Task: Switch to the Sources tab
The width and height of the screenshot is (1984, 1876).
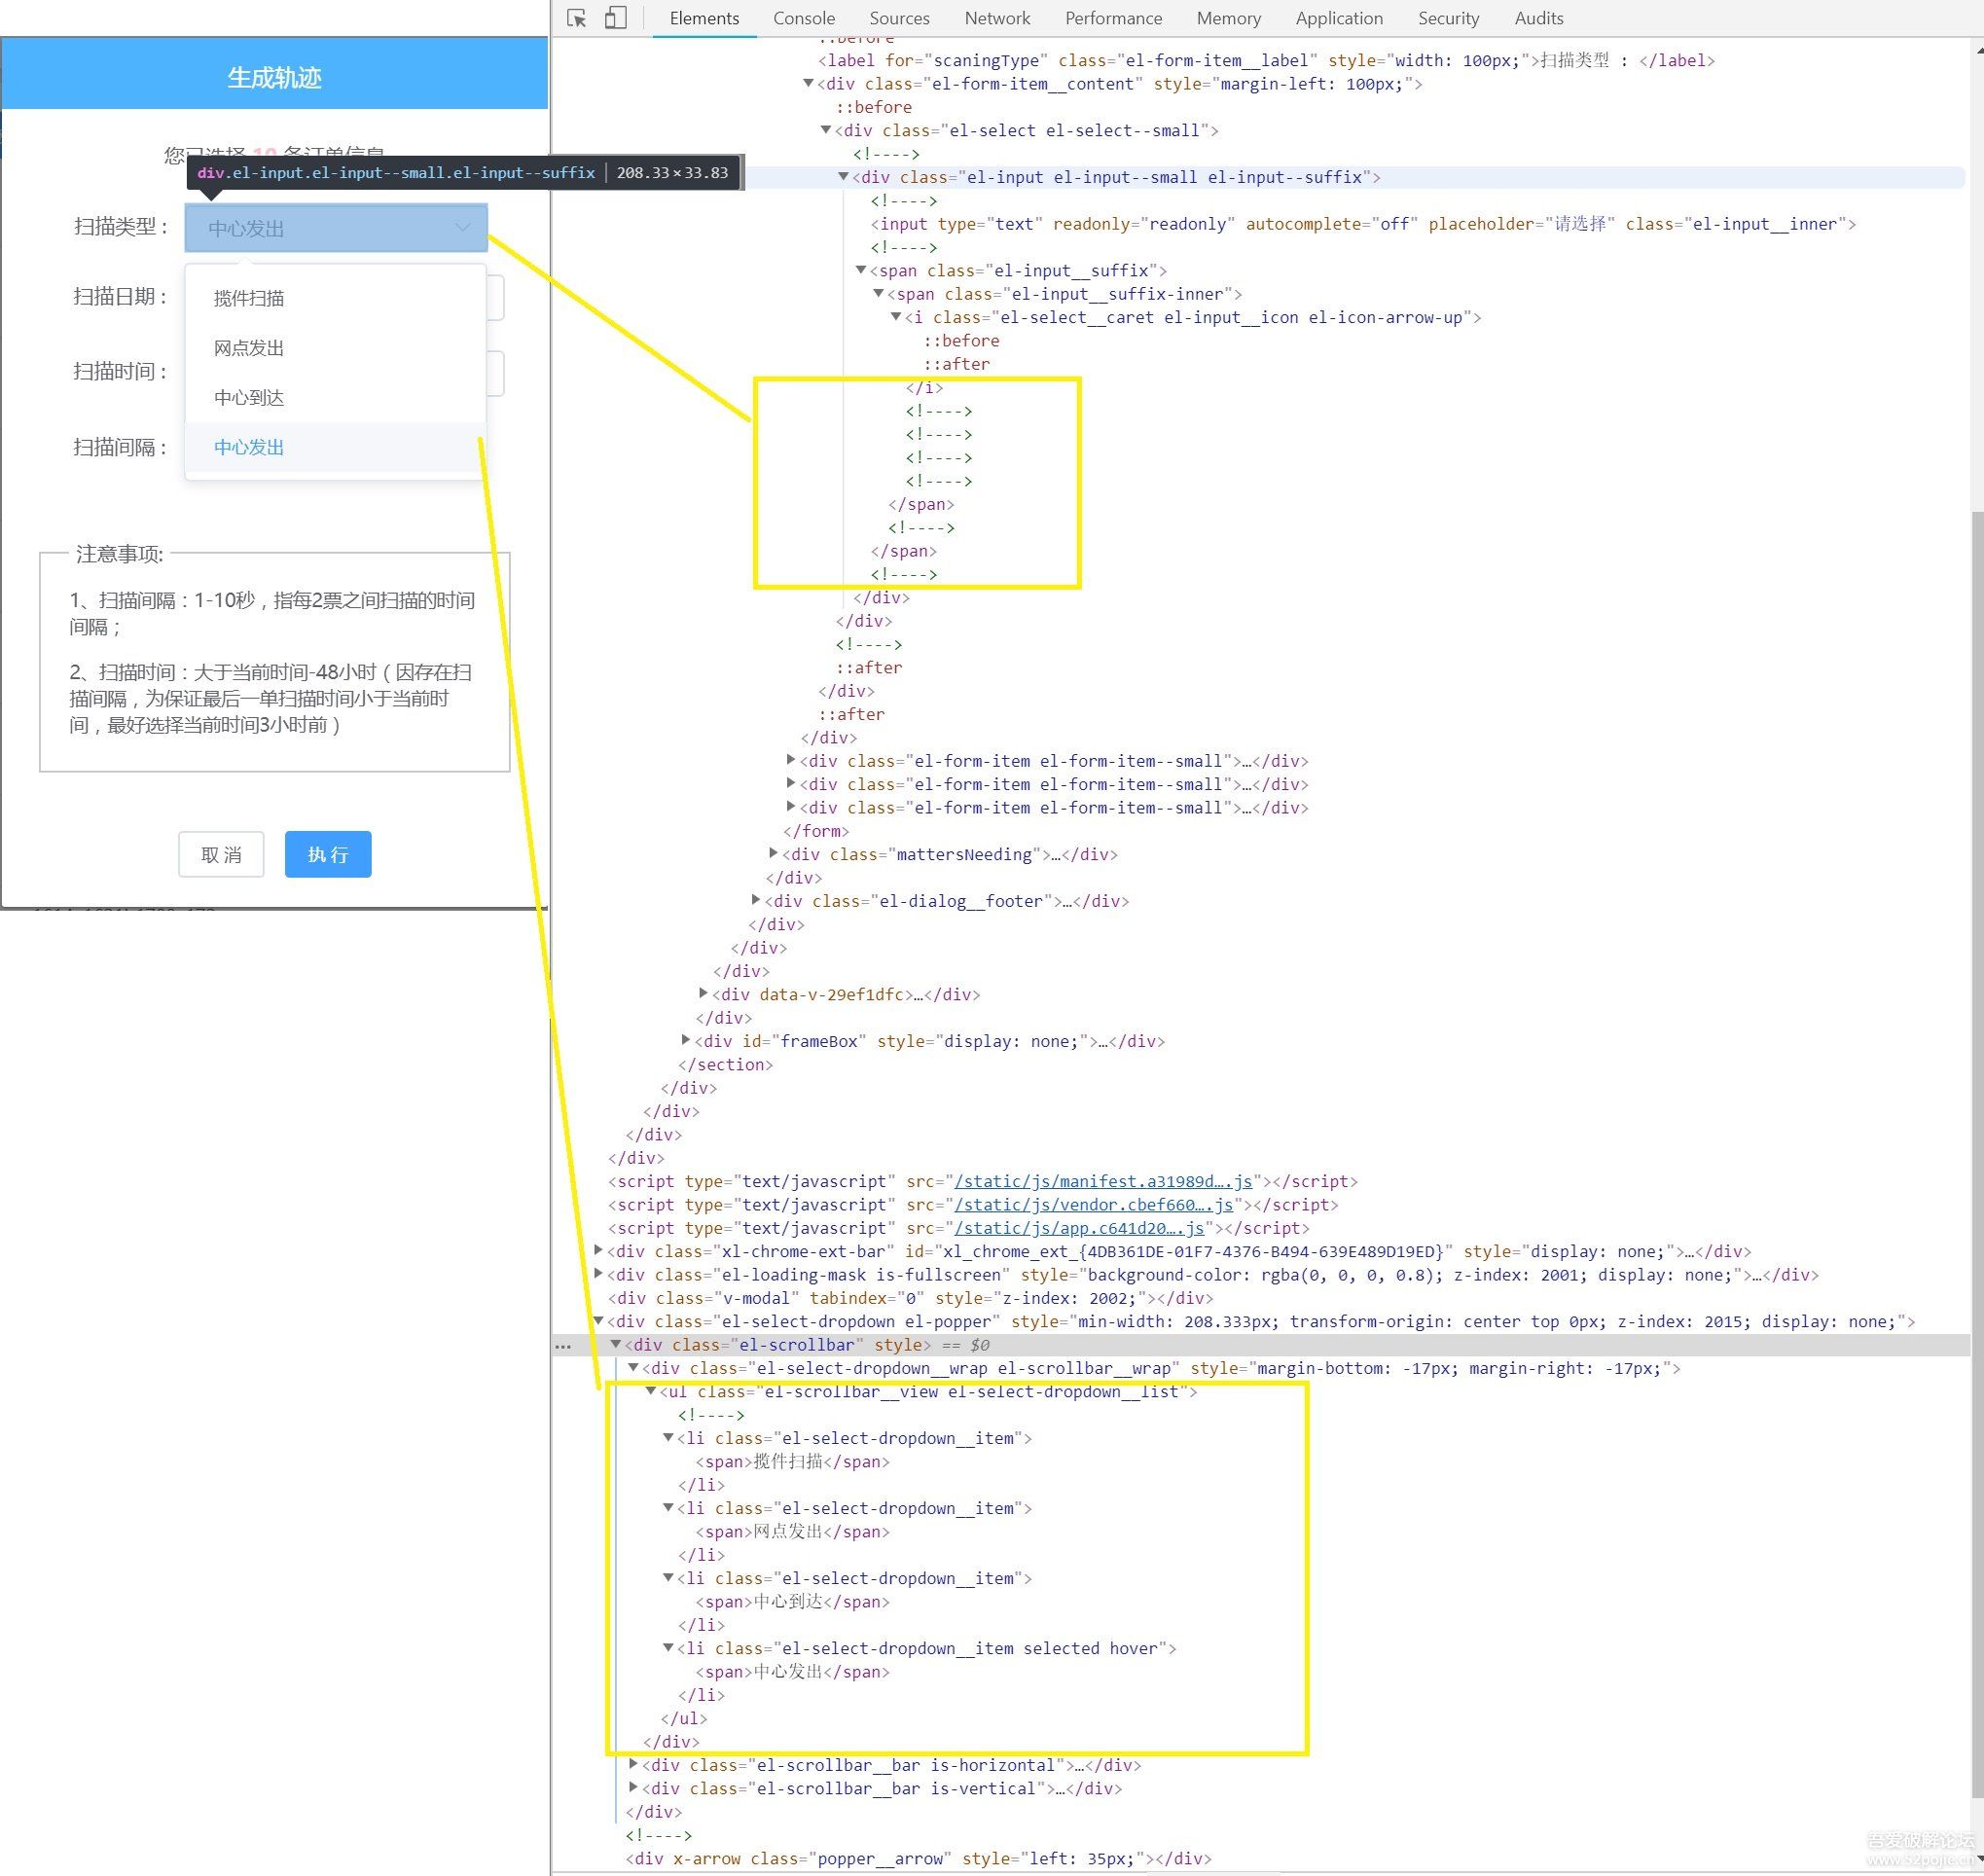Action: click(x=899, y=18)
